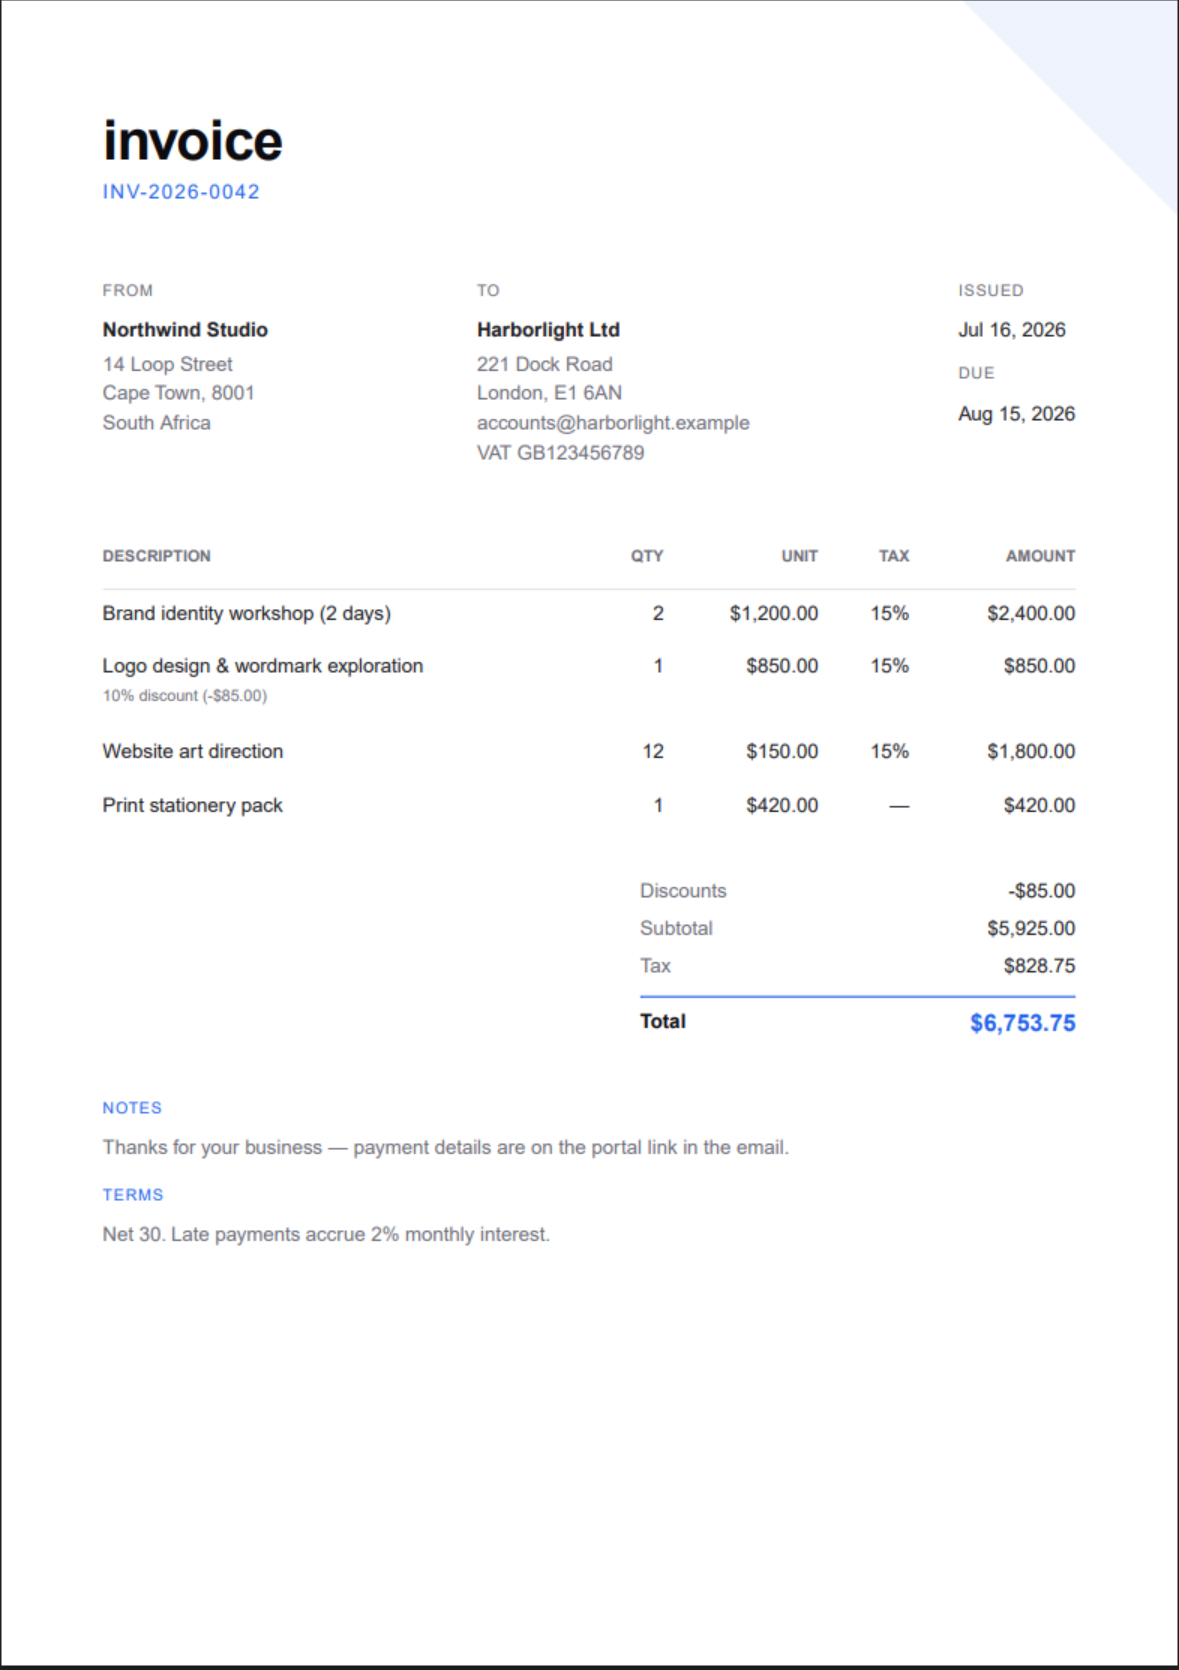This screenshot has width=1179, height=1670.
Task: Click the amount $2,400.00
Action: click(x=1031, y=614)
